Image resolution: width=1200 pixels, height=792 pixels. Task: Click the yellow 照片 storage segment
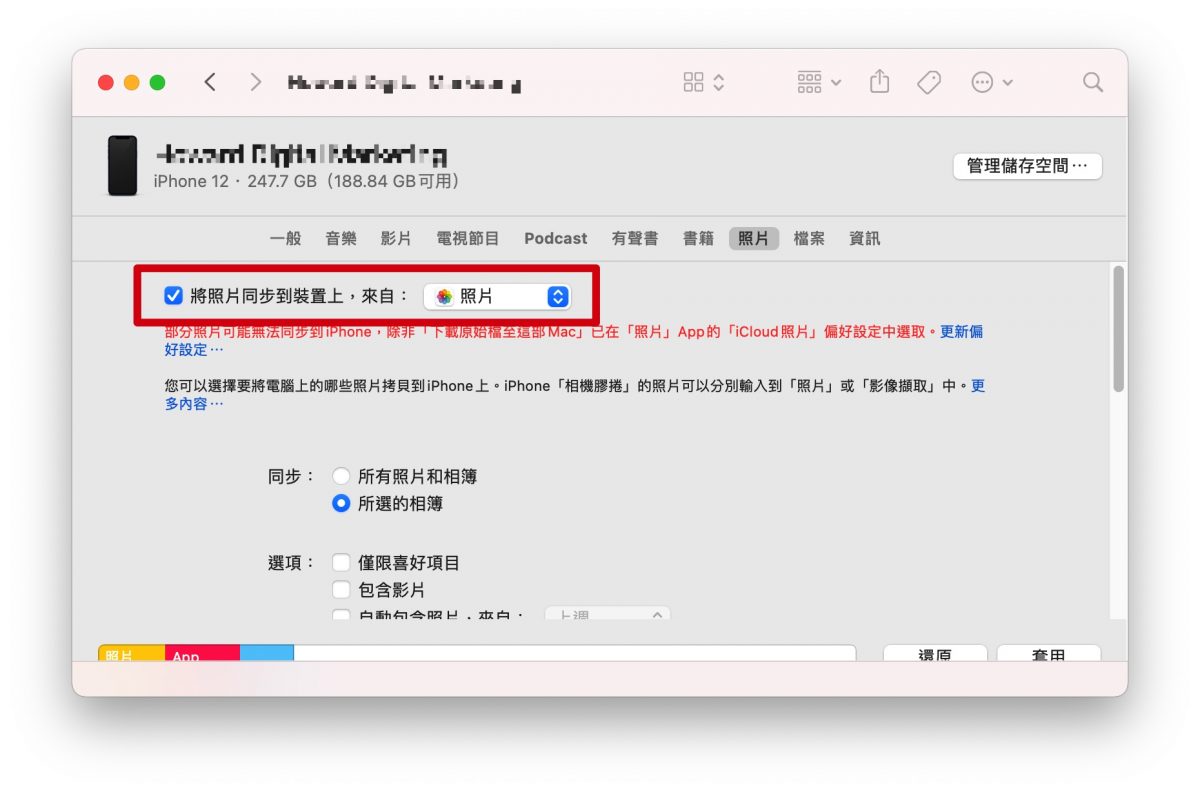(131, 653)
